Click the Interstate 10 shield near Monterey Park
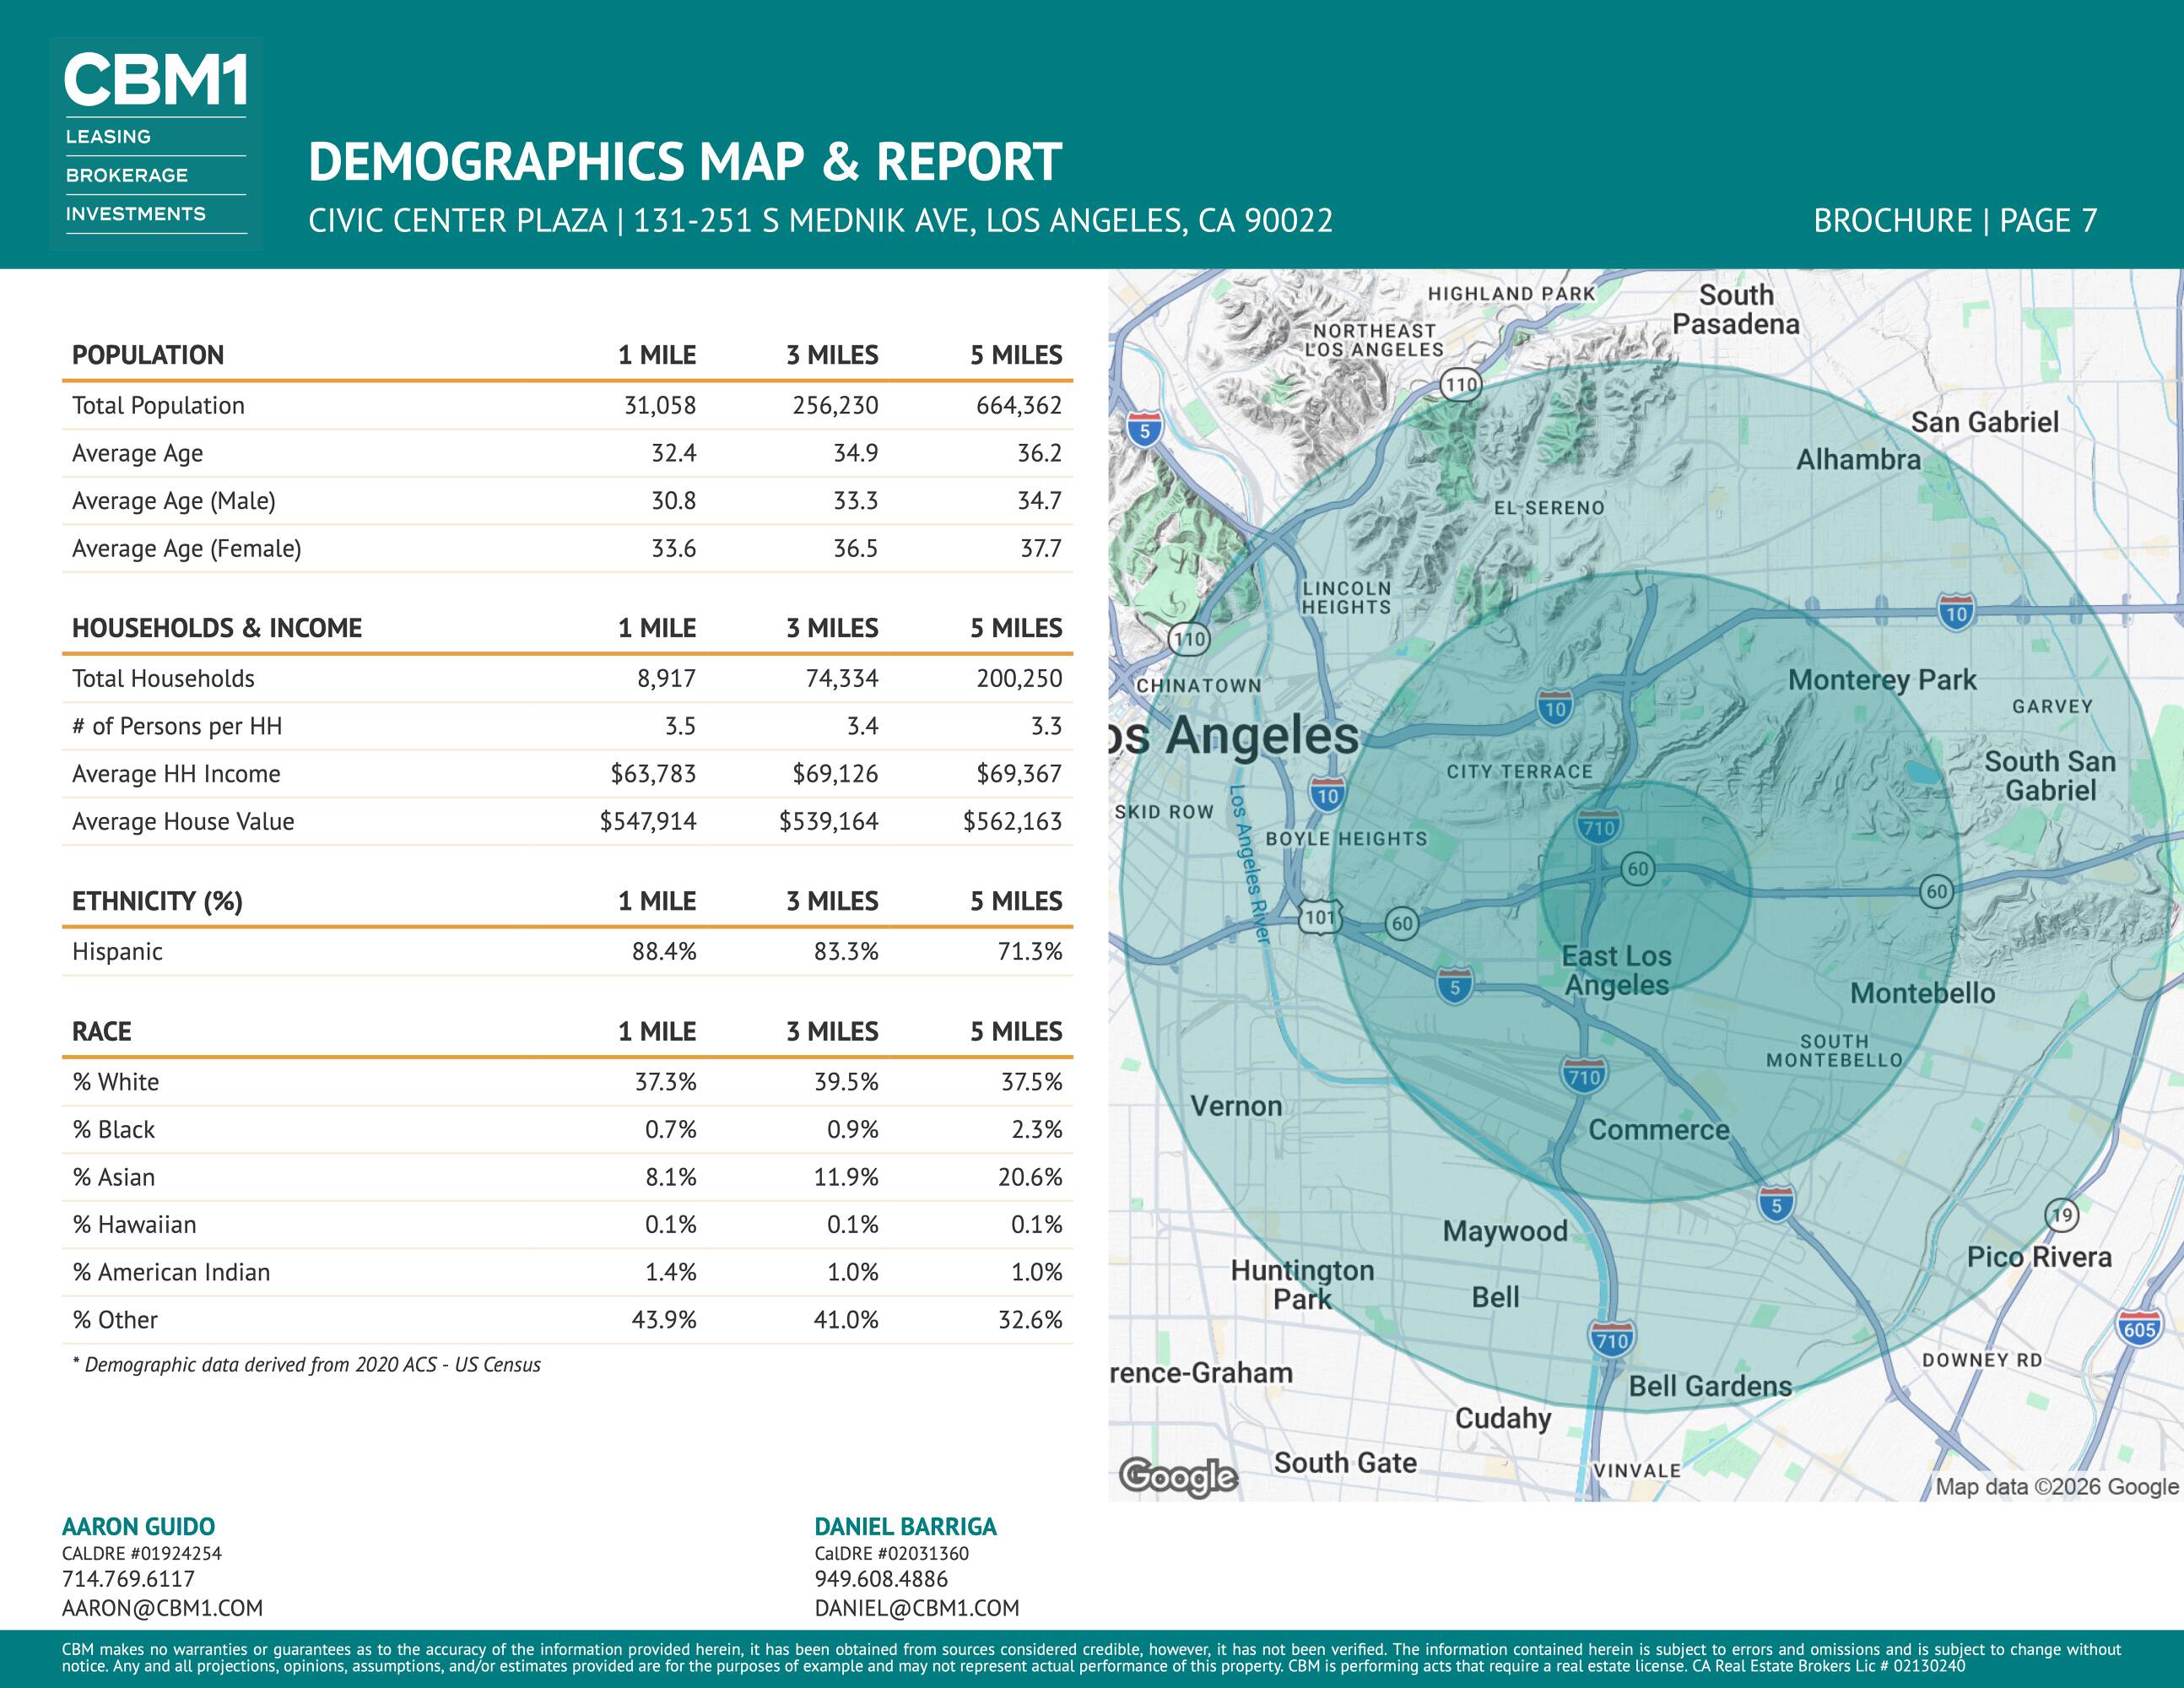This screenshot has width=2184, height=1688. (x=1956, y=612)
